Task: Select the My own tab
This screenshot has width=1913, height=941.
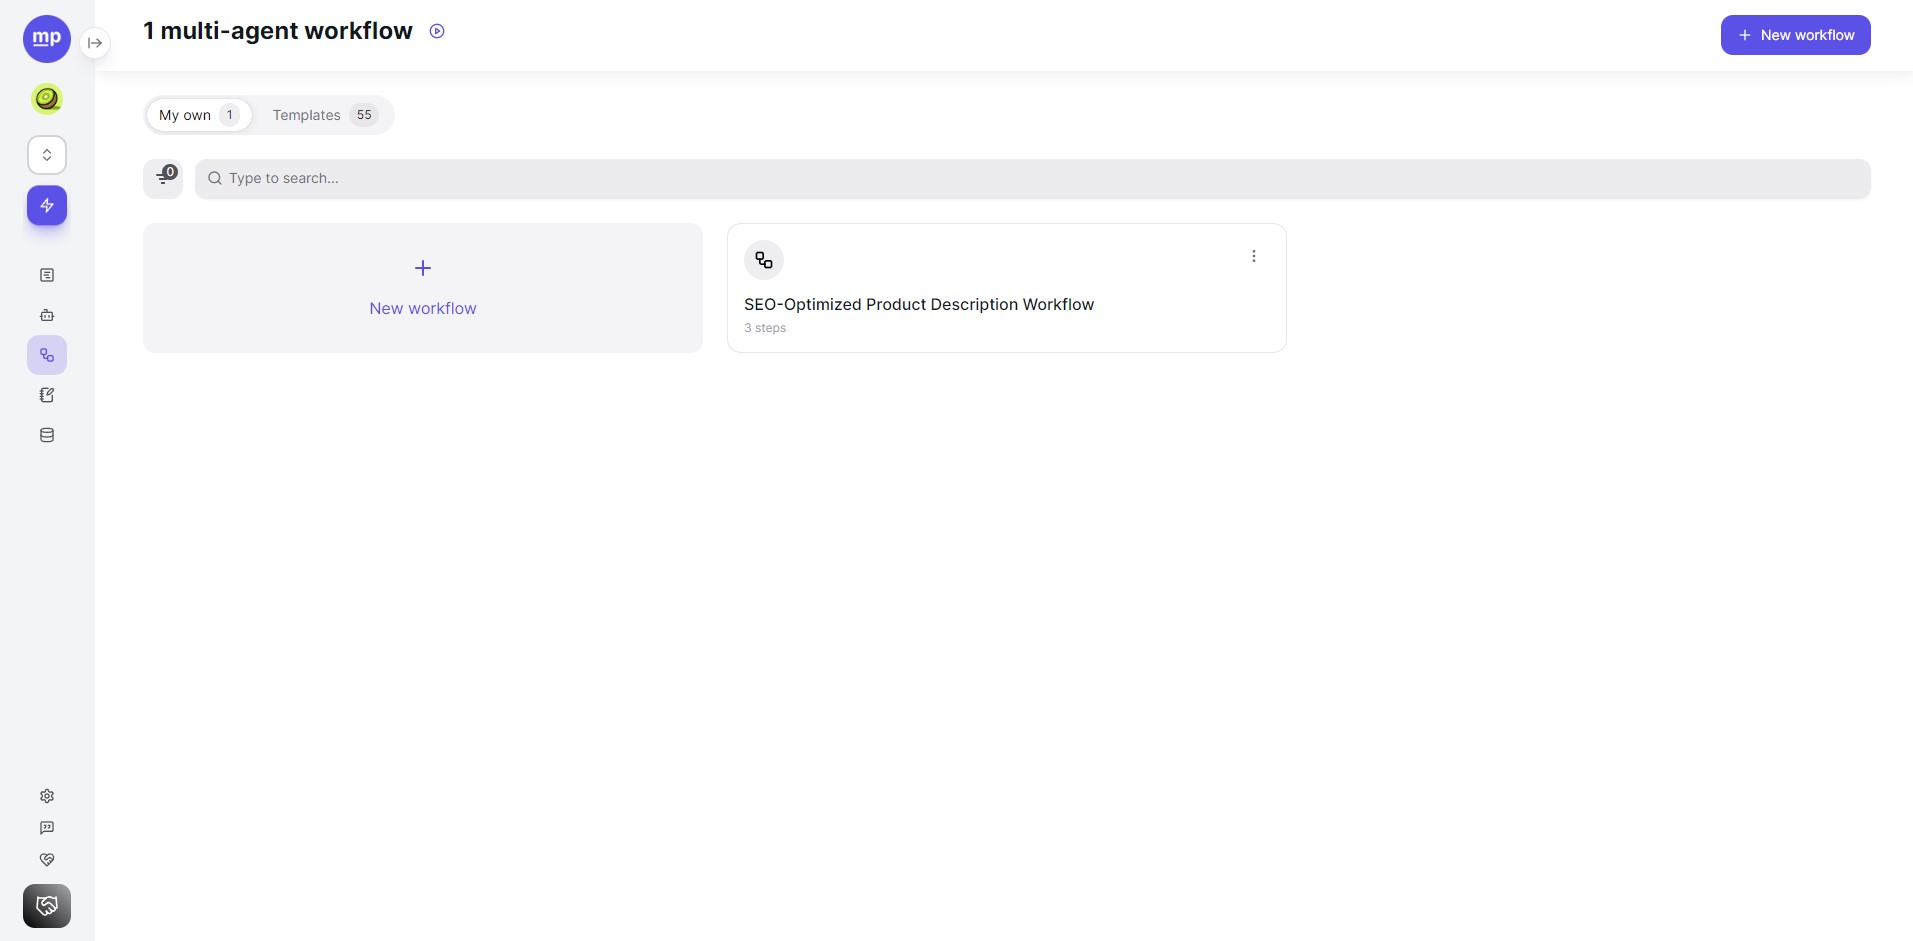Action: [199, 115]
